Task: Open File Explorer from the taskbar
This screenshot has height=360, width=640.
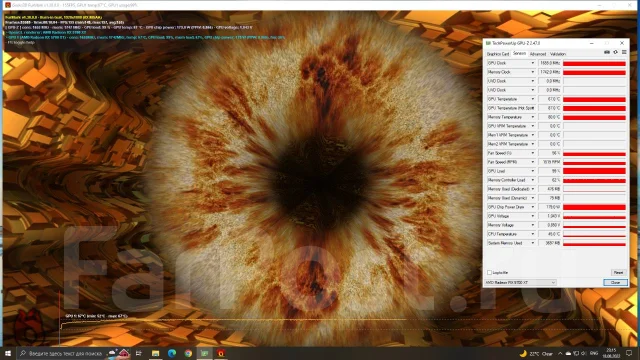Action: (156, 353)
